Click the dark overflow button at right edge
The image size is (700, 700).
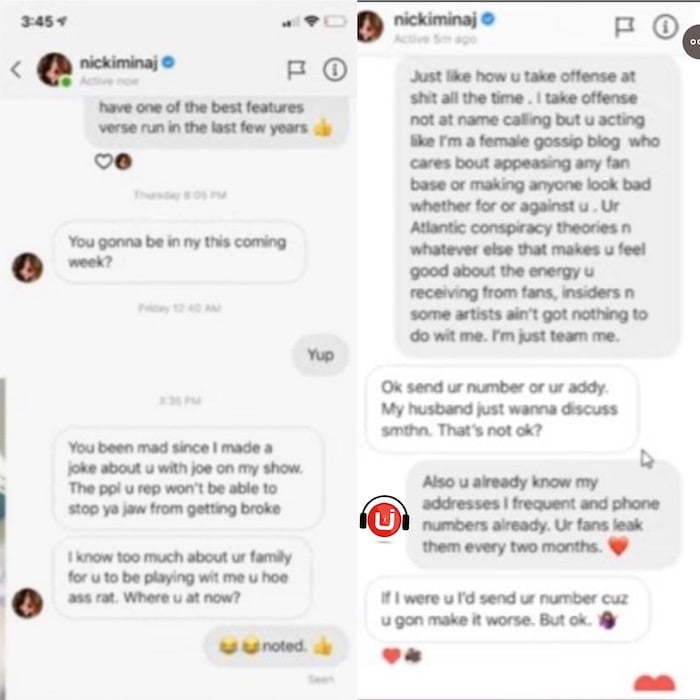pos(692,42)
